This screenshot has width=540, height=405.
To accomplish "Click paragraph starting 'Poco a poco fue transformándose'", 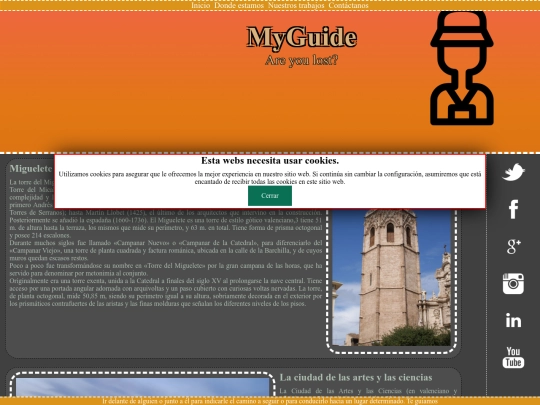I will point(166,269).
